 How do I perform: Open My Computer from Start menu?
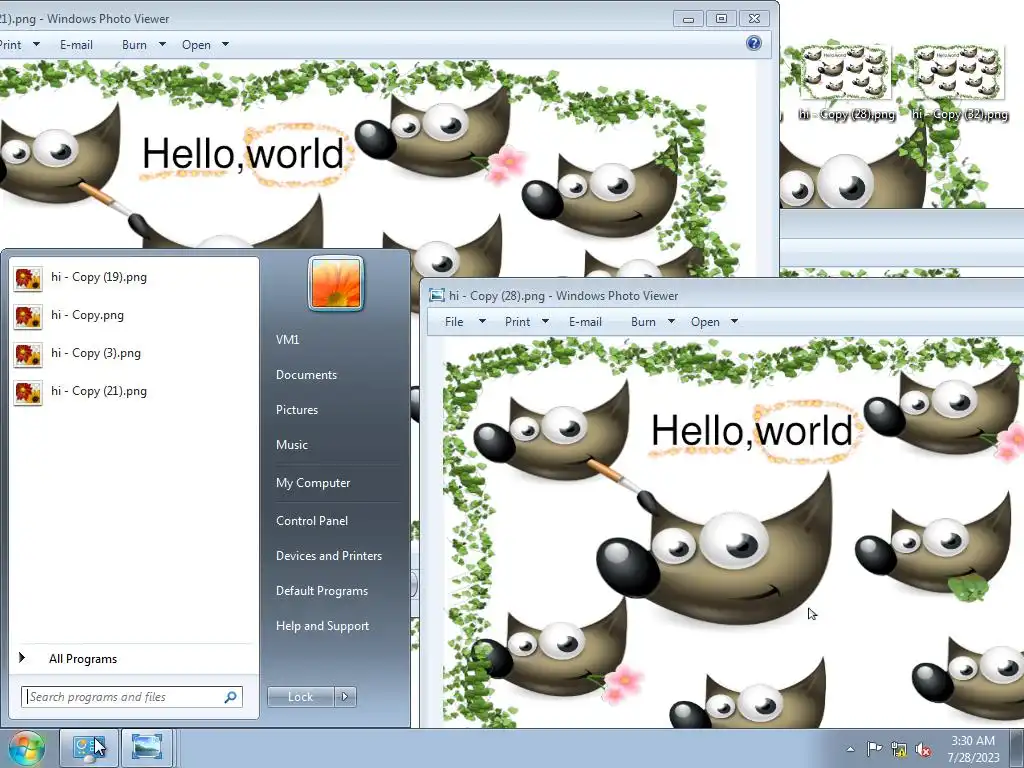(x=313, y=483)
